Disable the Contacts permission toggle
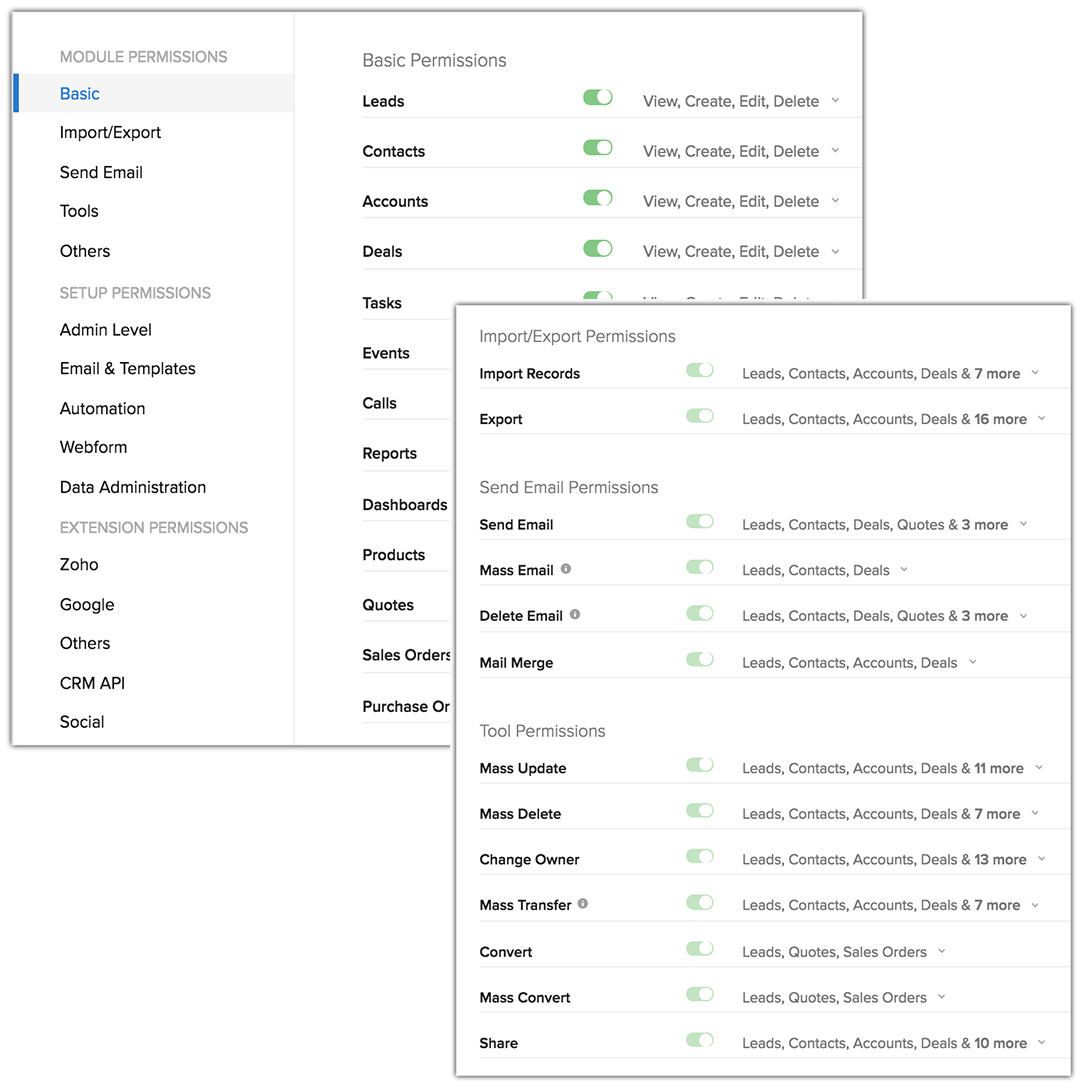Screen dimensions: 1083x1089 click(x=598, y=148)
